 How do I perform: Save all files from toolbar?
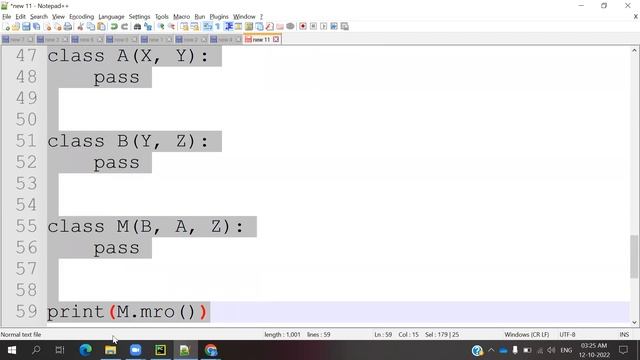click(x=36, y=27)
